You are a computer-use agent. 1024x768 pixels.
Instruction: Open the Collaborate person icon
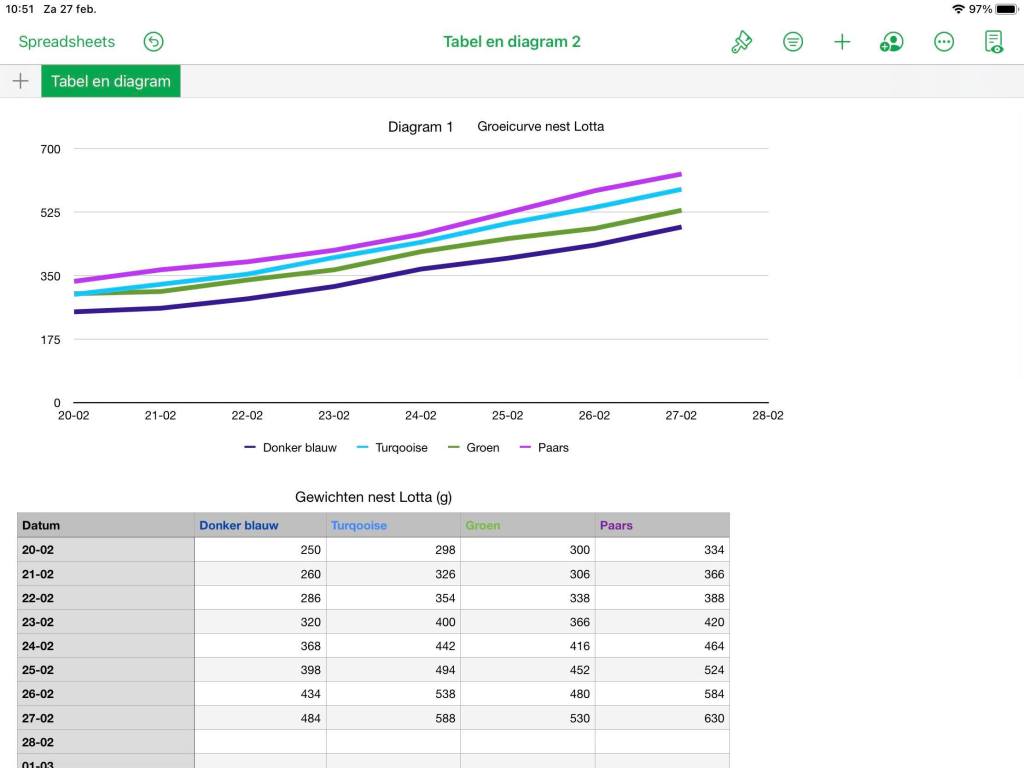891,42
